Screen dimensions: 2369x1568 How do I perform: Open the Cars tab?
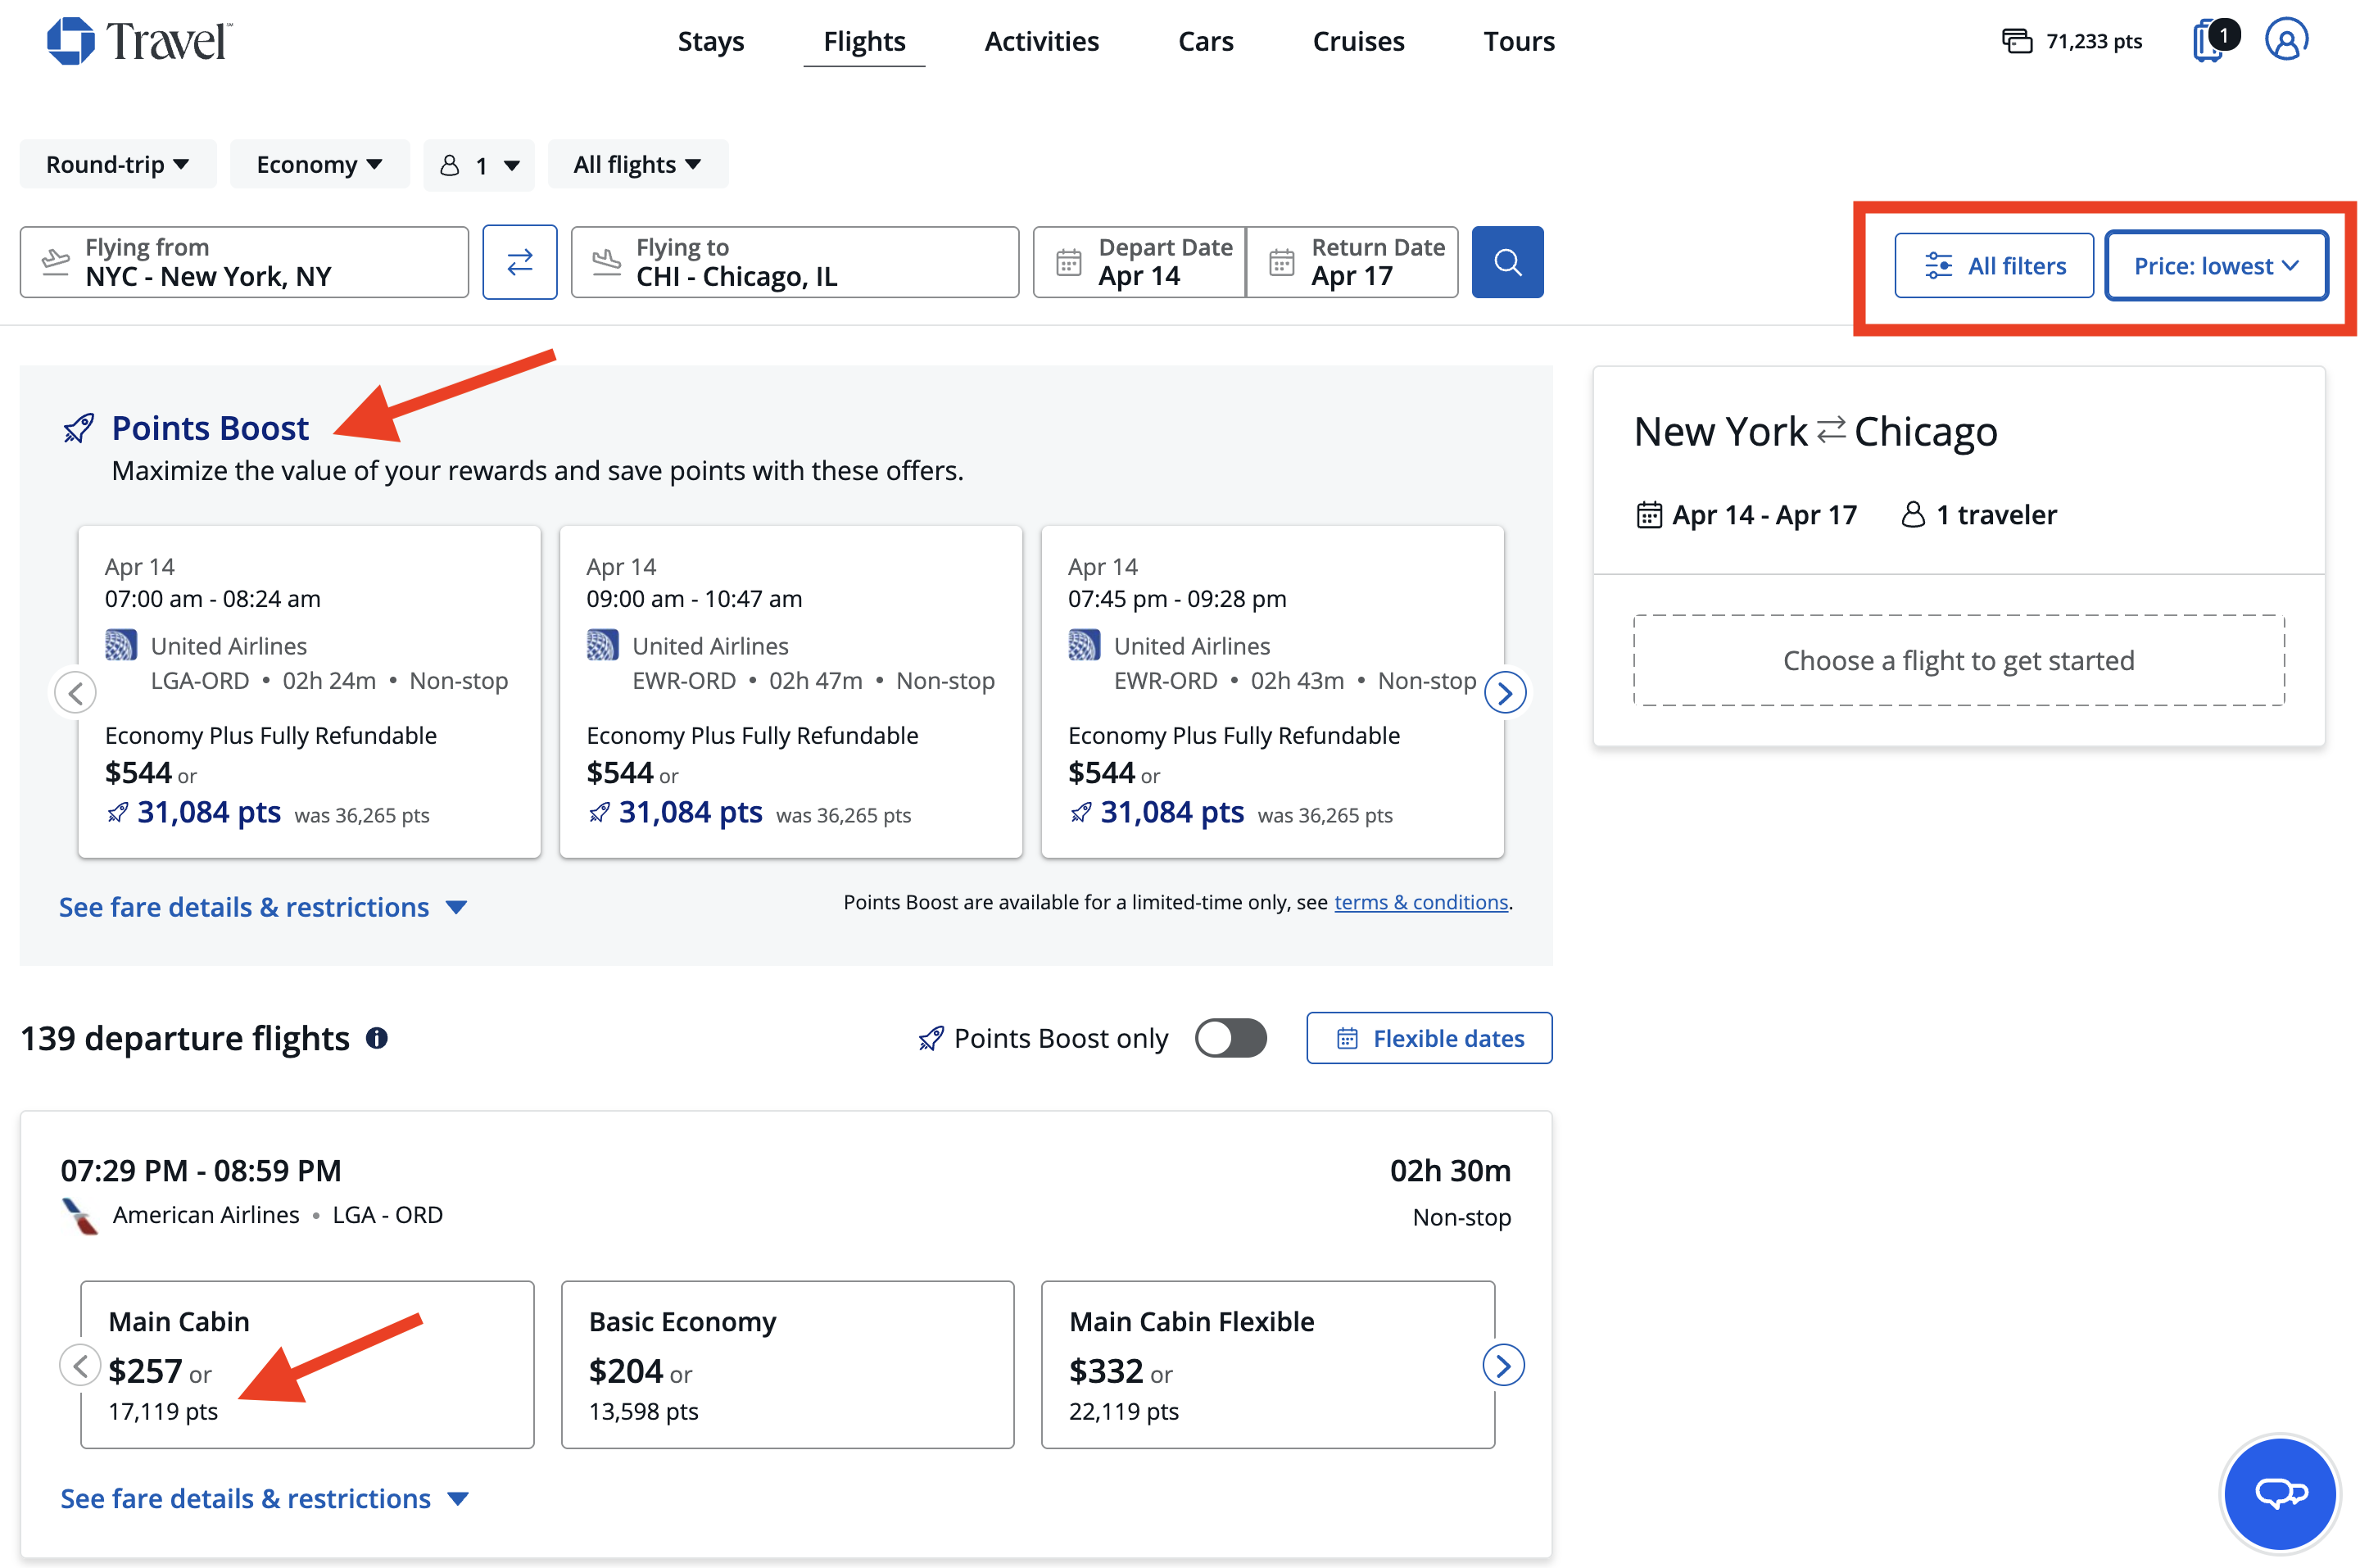[1205, 41]
